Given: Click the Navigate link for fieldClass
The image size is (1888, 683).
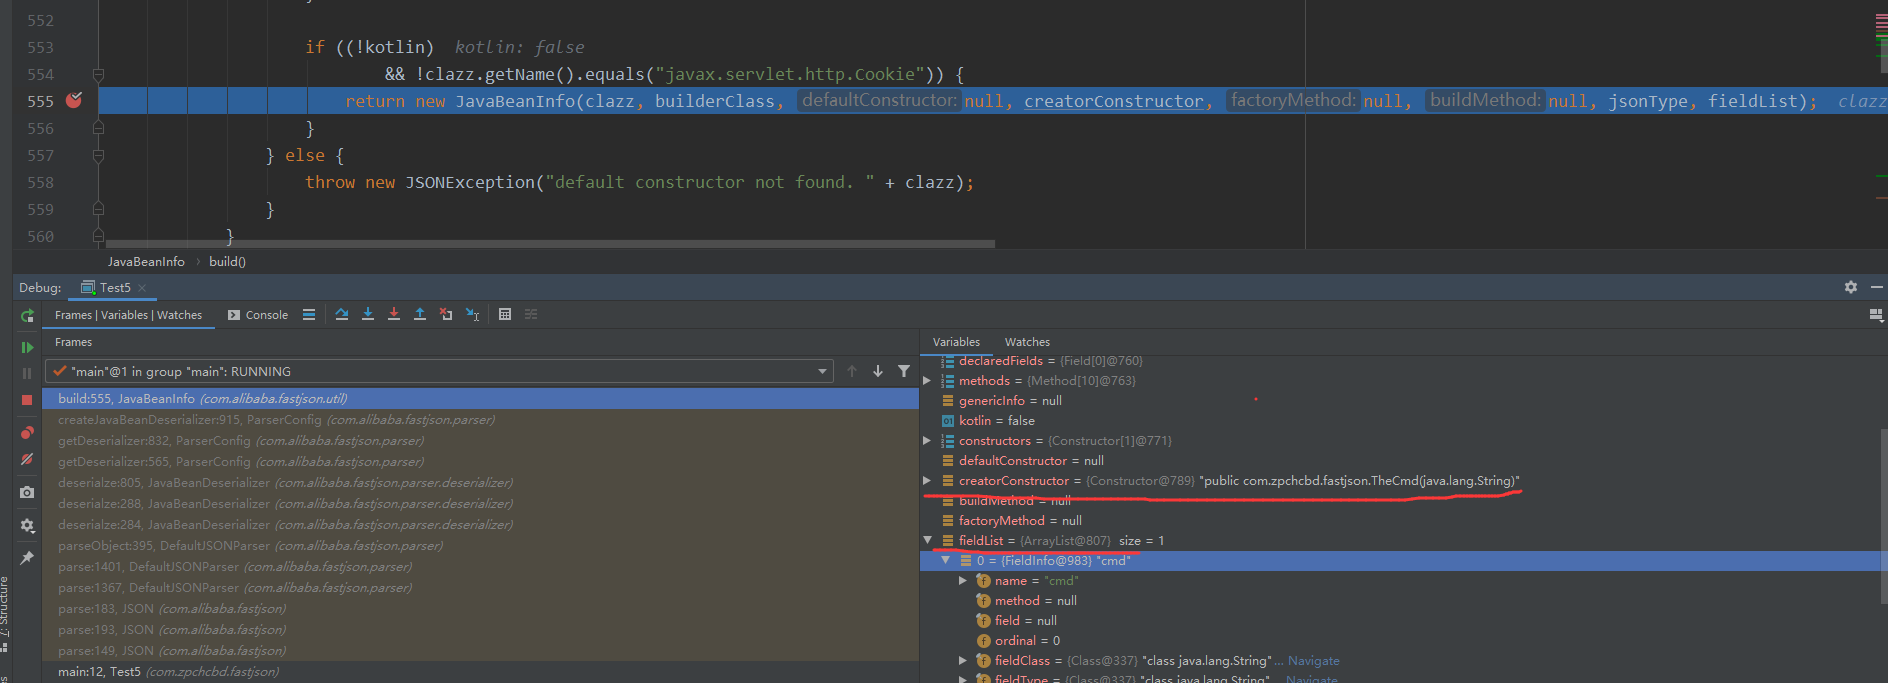Looking at the screenshot, I should tap(1313, 661).
